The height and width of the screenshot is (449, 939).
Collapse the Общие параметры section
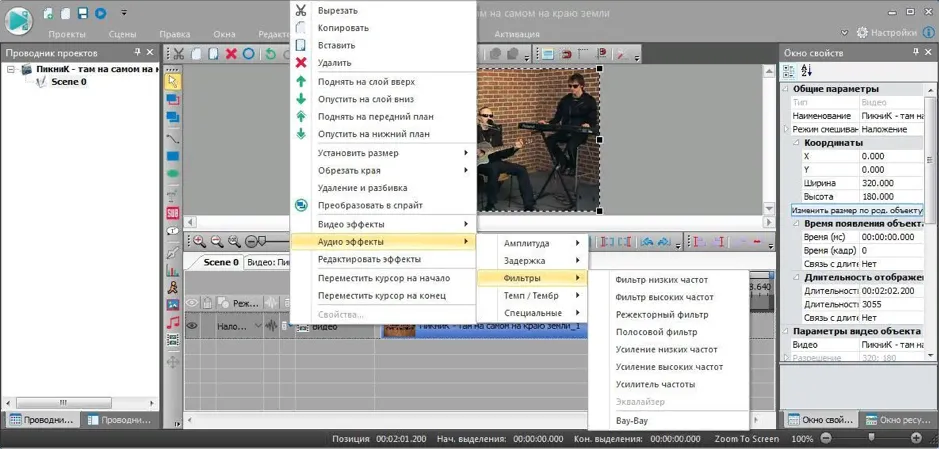786,89
